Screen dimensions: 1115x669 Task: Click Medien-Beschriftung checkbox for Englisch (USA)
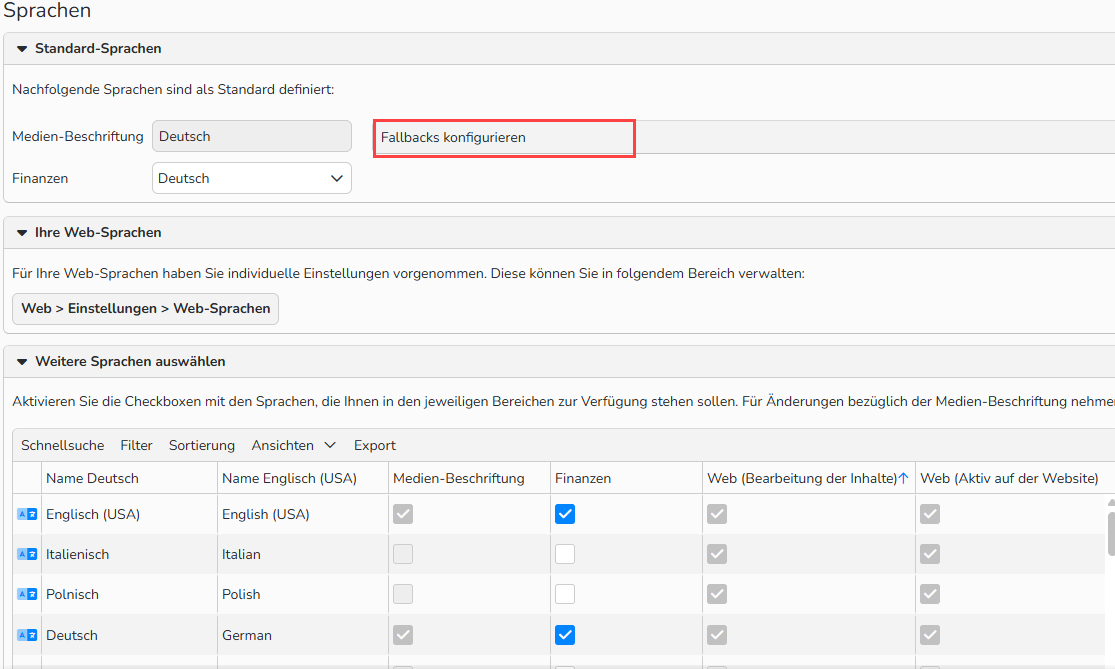point(403,514)
